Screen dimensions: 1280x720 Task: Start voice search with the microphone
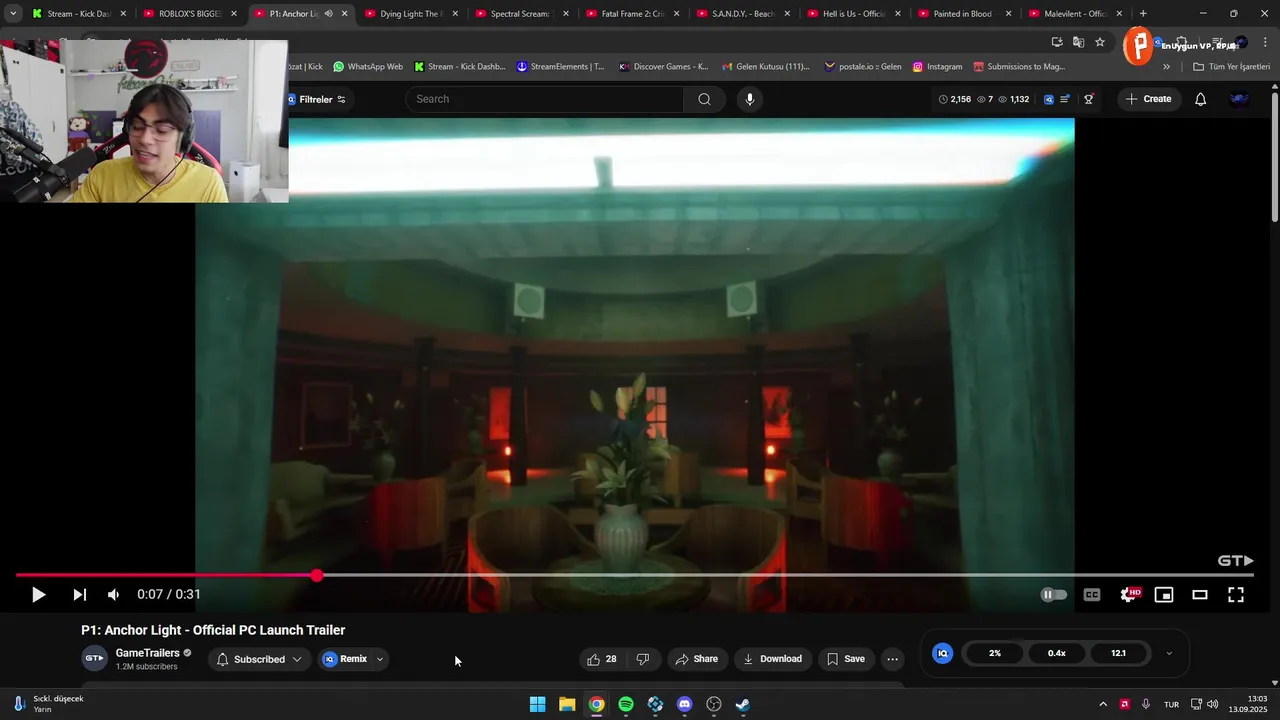pos(749,99)
